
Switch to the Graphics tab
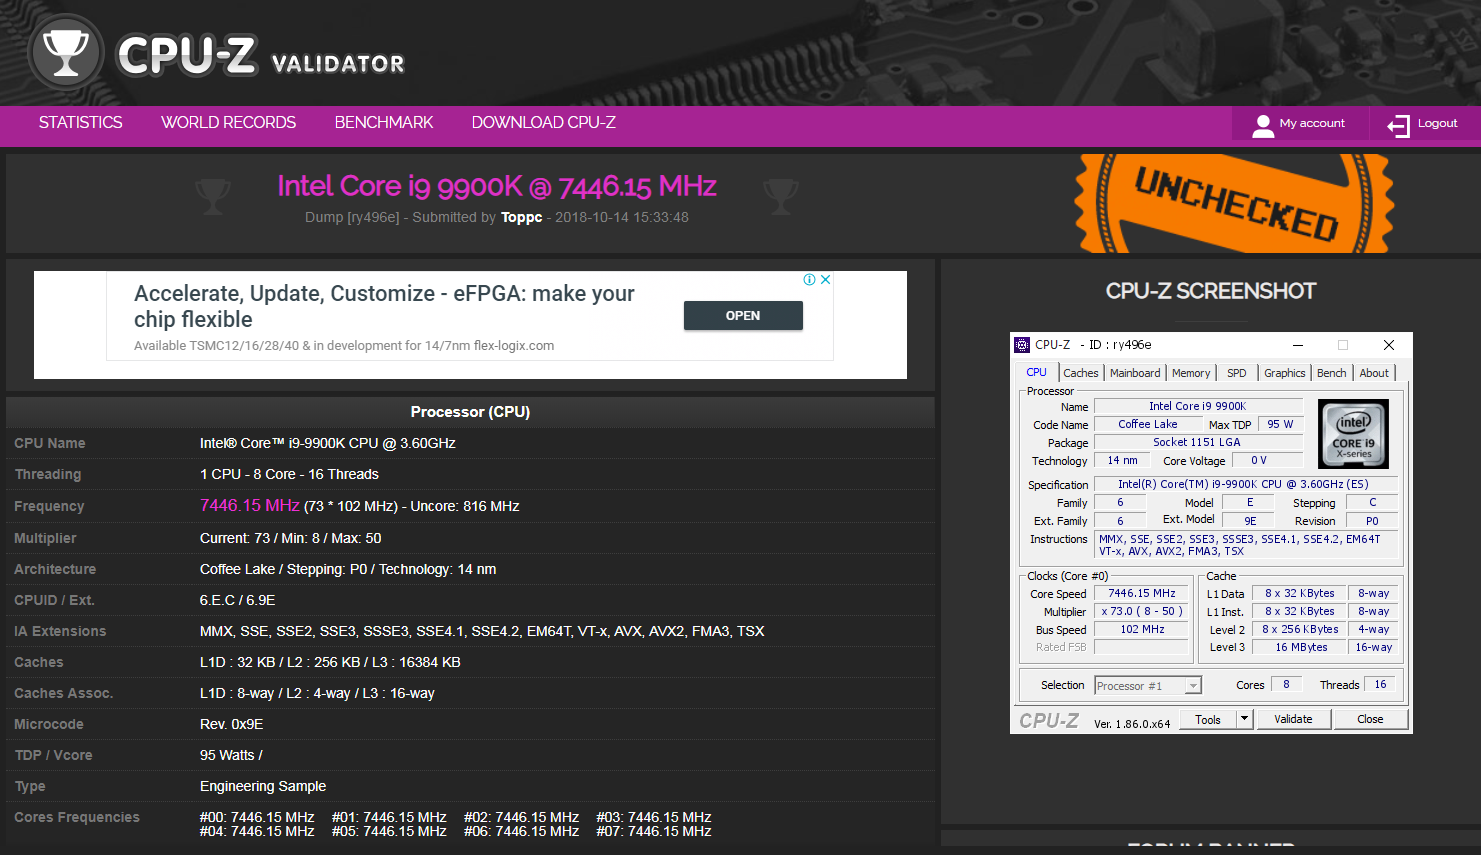click(x=1285, y=373)
